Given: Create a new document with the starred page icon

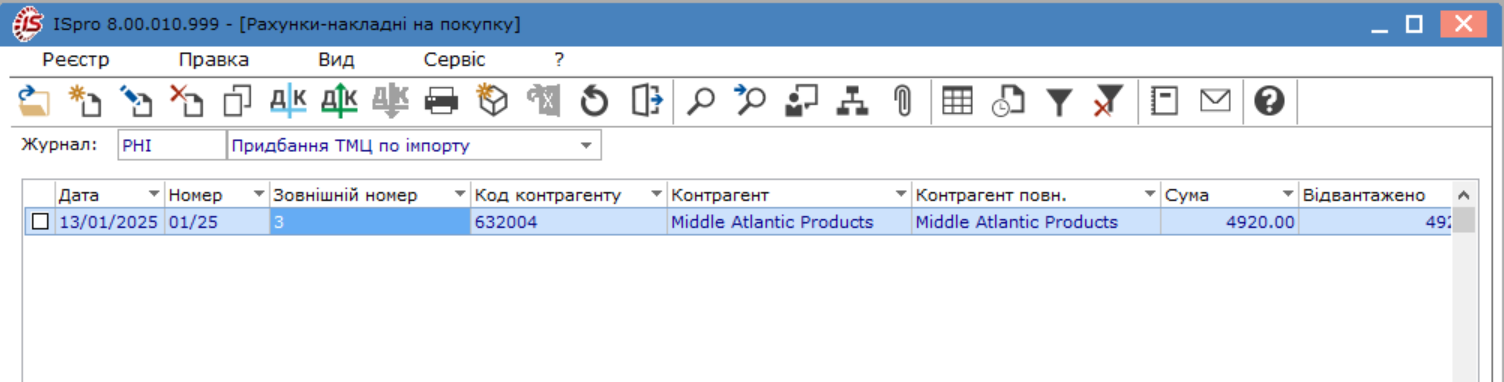Looking at the screenshot, I should coord(85,101).
